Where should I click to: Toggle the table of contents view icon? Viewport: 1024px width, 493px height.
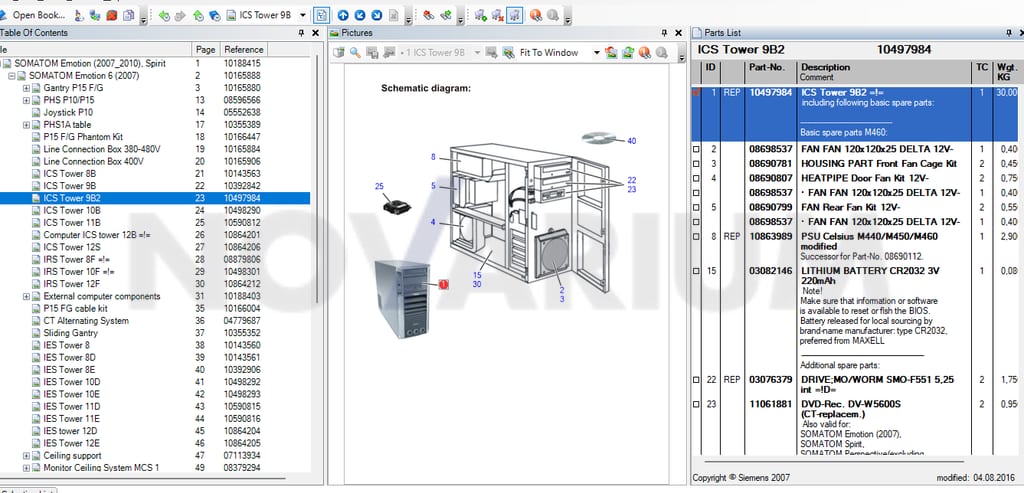[321, 15]
